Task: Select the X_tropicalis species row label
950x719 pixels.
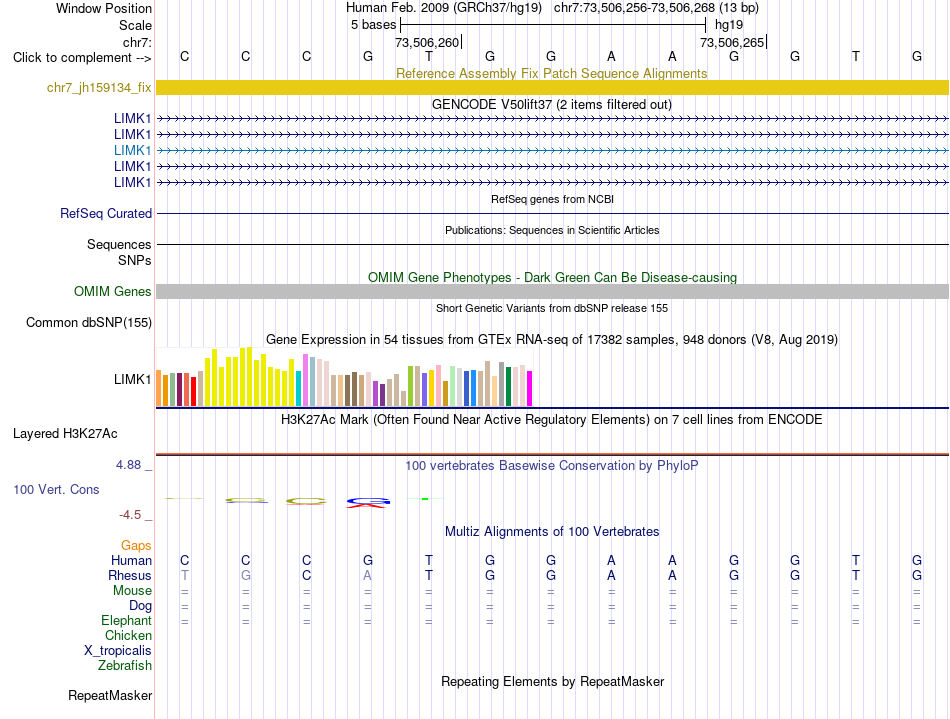Action: tap(118, 651)
